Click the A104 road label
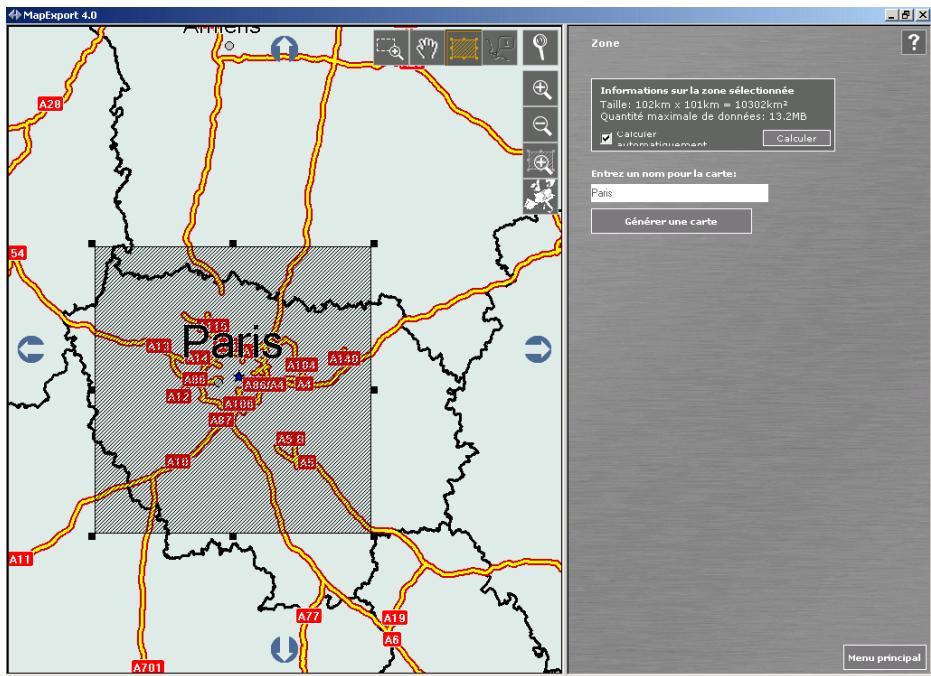 301,364
